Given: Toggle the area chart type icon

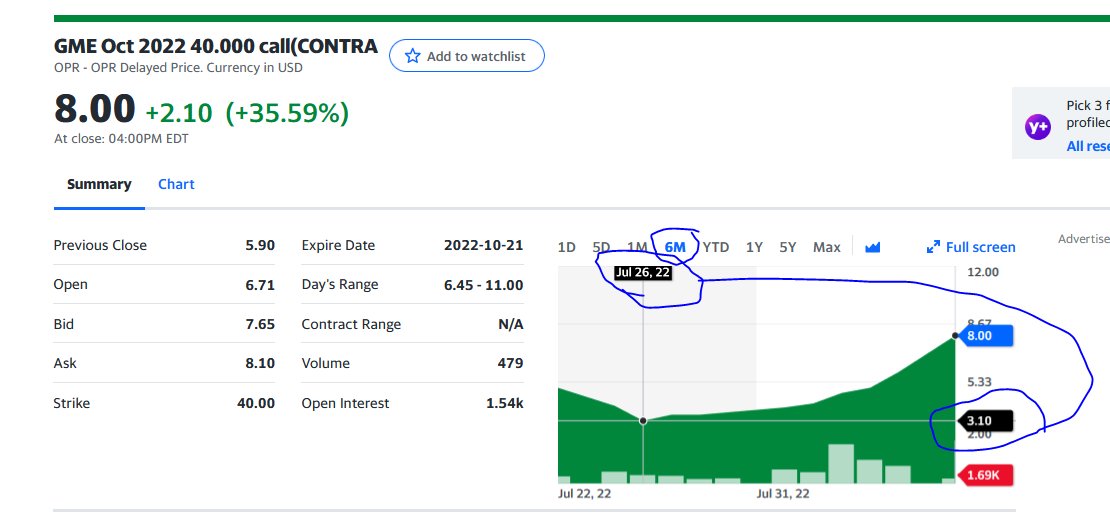Looking at the screenshot, I should pos(872,247).
